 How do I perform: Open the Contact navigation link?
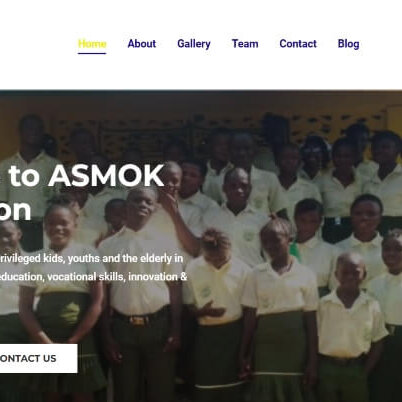[298, 44]
